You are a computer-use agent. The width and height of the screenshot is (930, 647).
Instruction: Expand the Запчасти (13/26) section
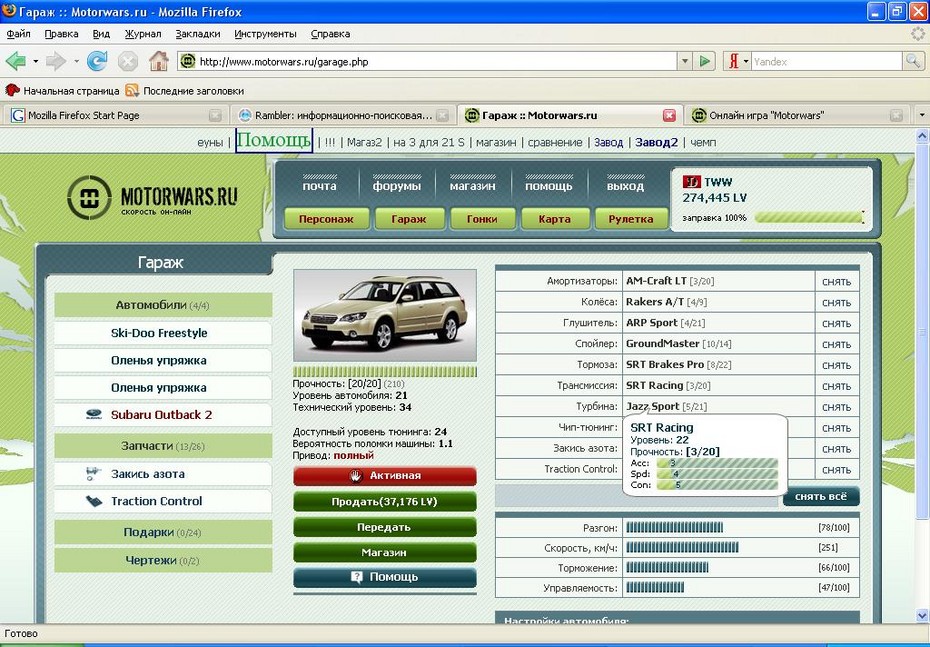click(163, 446)
